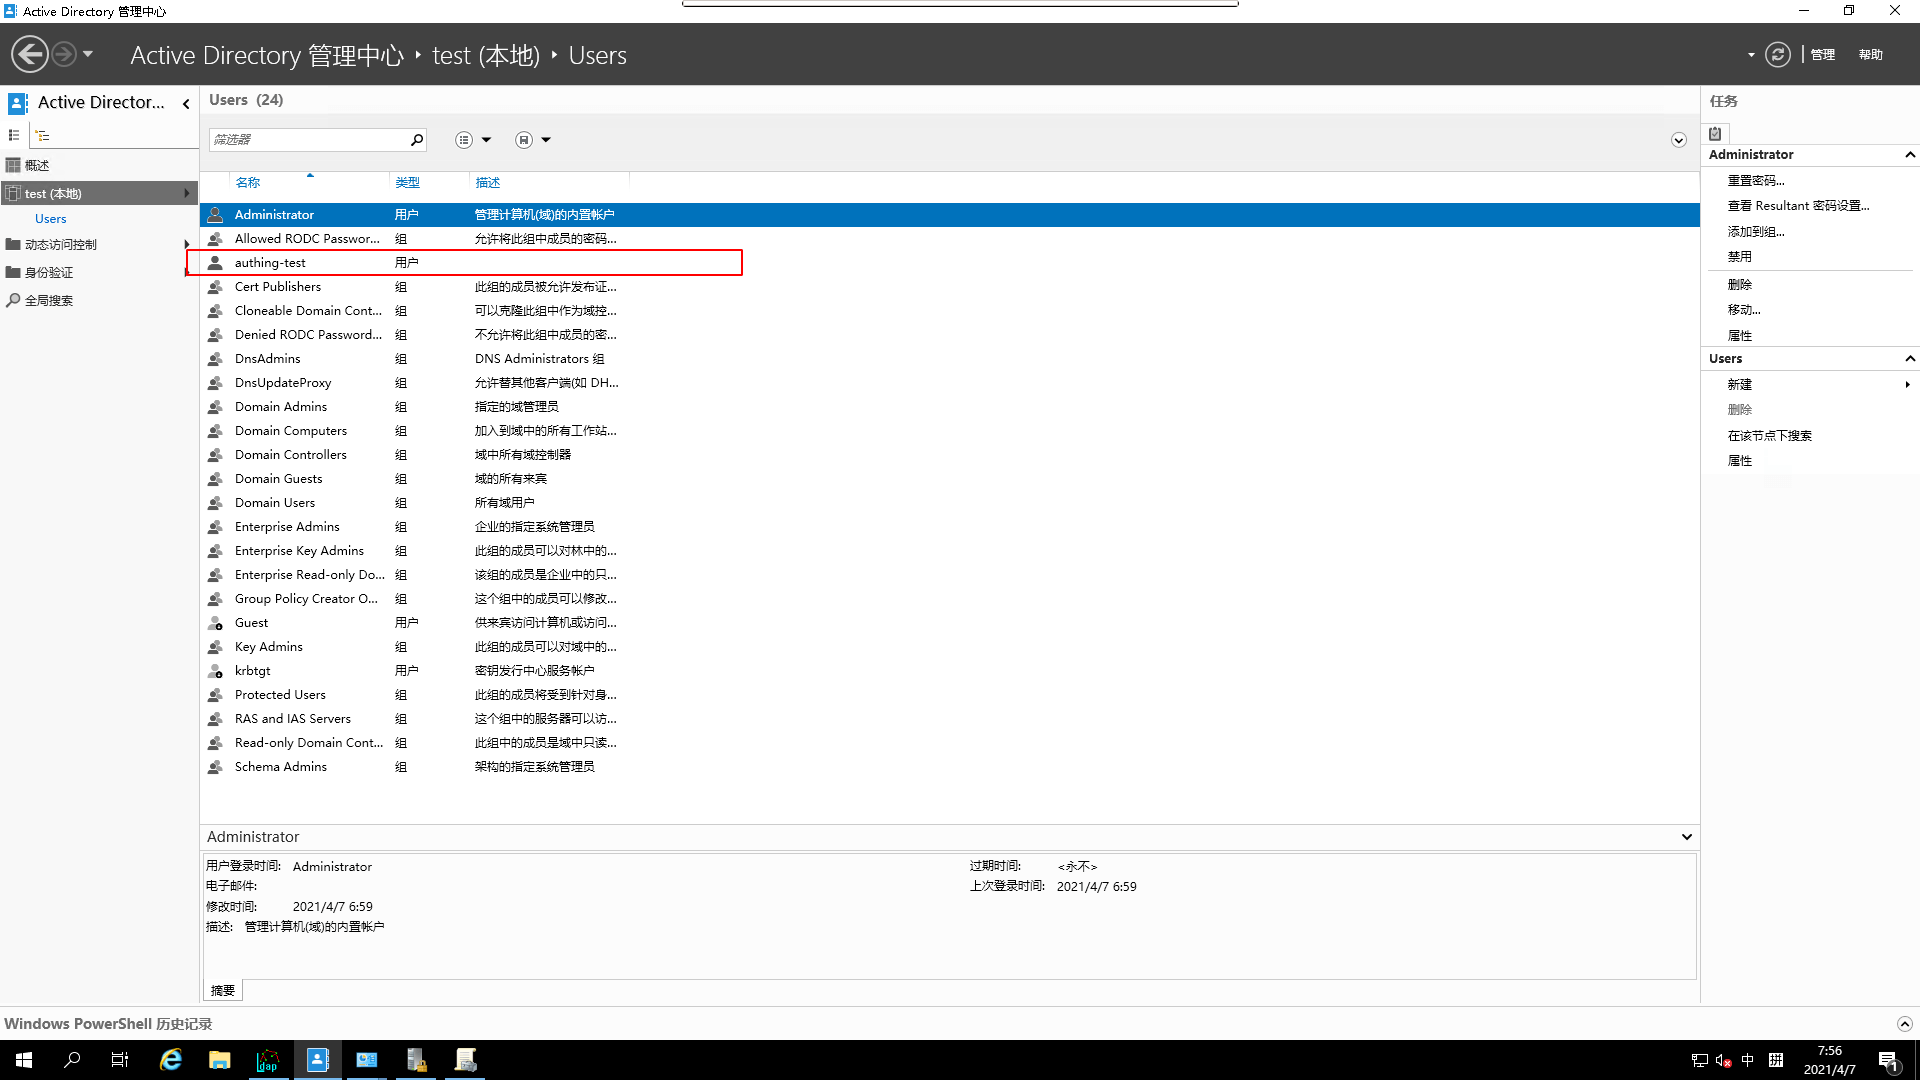The width and height of the screenshot is (1920, 1080).
Task: Switch navigation pane to list view
Action: click(14, 136)
